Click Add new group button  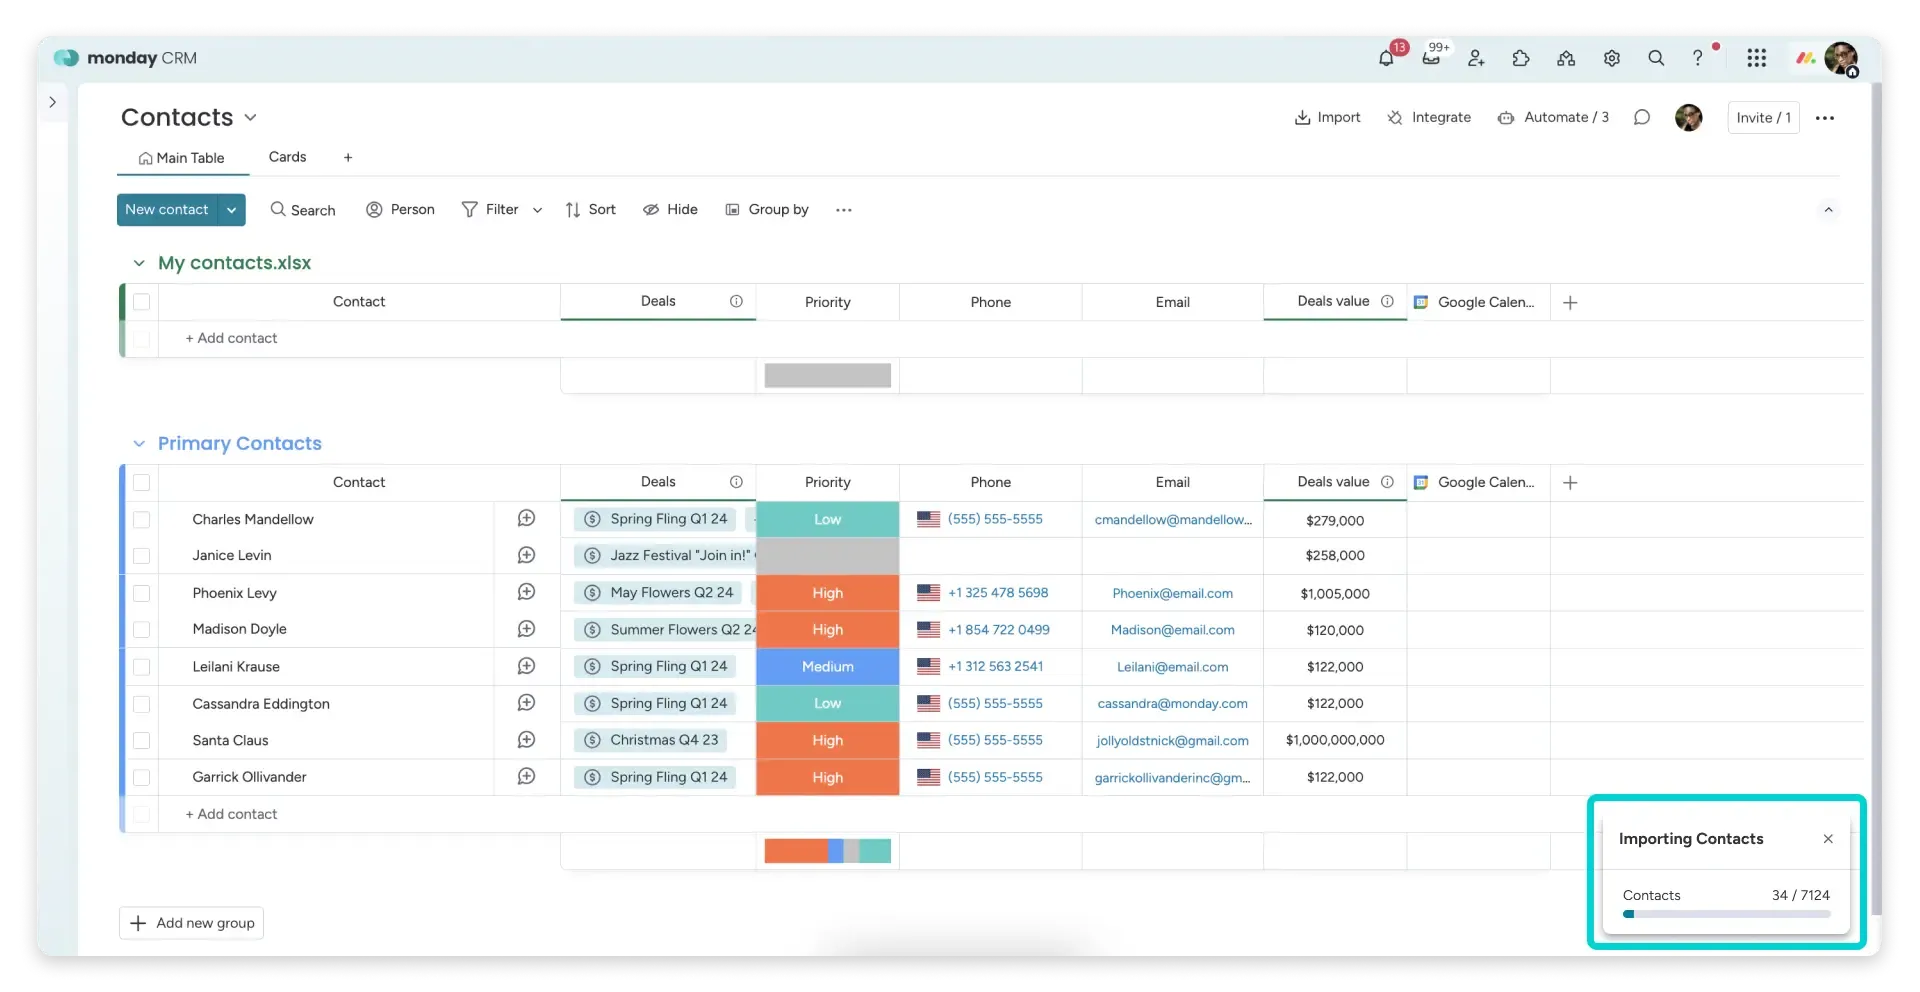click(192, 923)
